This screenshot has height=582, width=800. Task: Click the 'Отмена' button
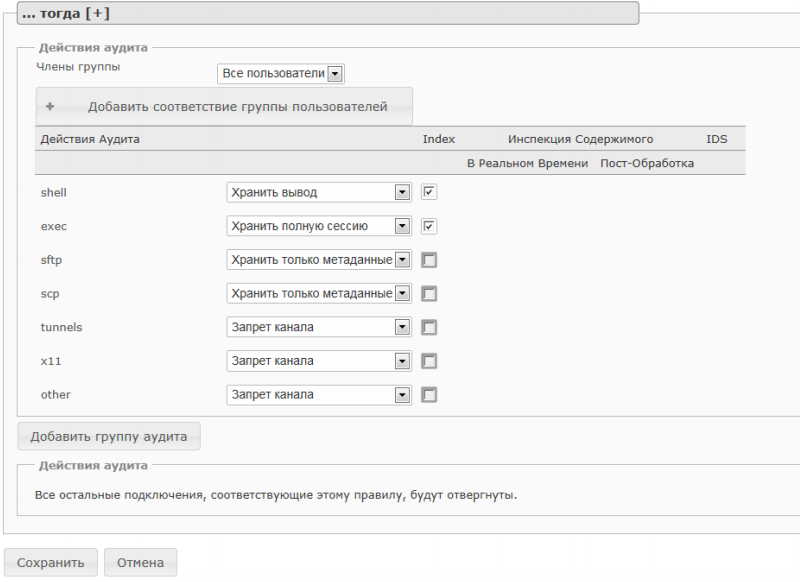tap(140, 563)
